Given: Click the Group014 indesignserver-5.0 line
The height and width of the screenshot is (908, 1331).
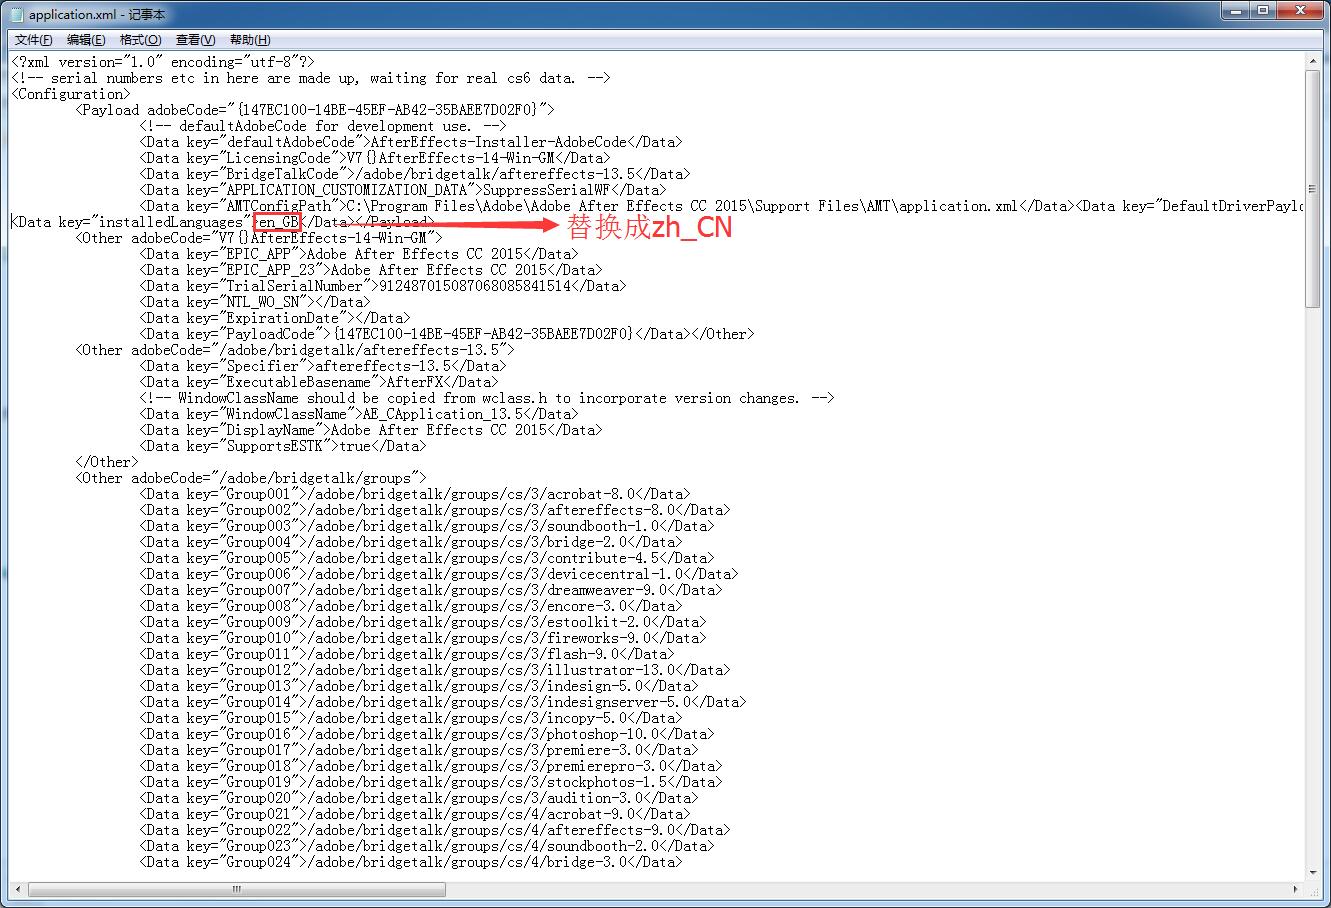Looking at the screenshot, I should 442,702.
